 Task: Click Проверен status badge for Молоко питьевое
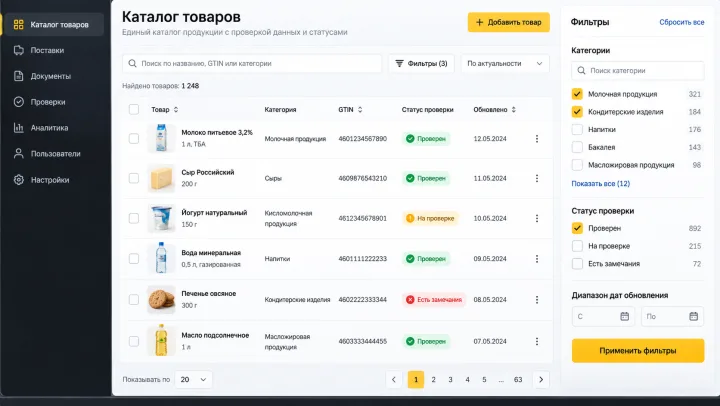click(x=426, y=139)
